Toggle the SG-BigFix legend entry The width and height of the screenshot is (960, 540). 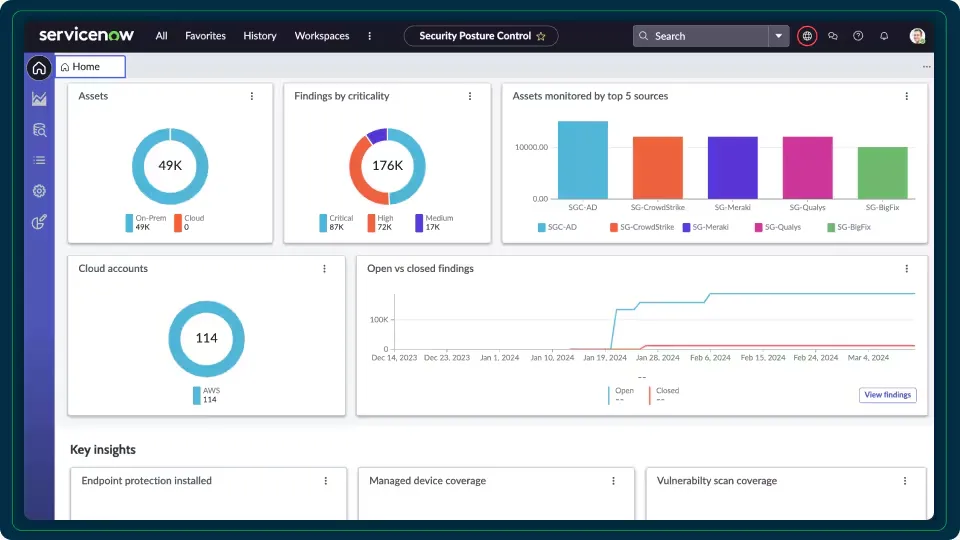tap(849, 227)
